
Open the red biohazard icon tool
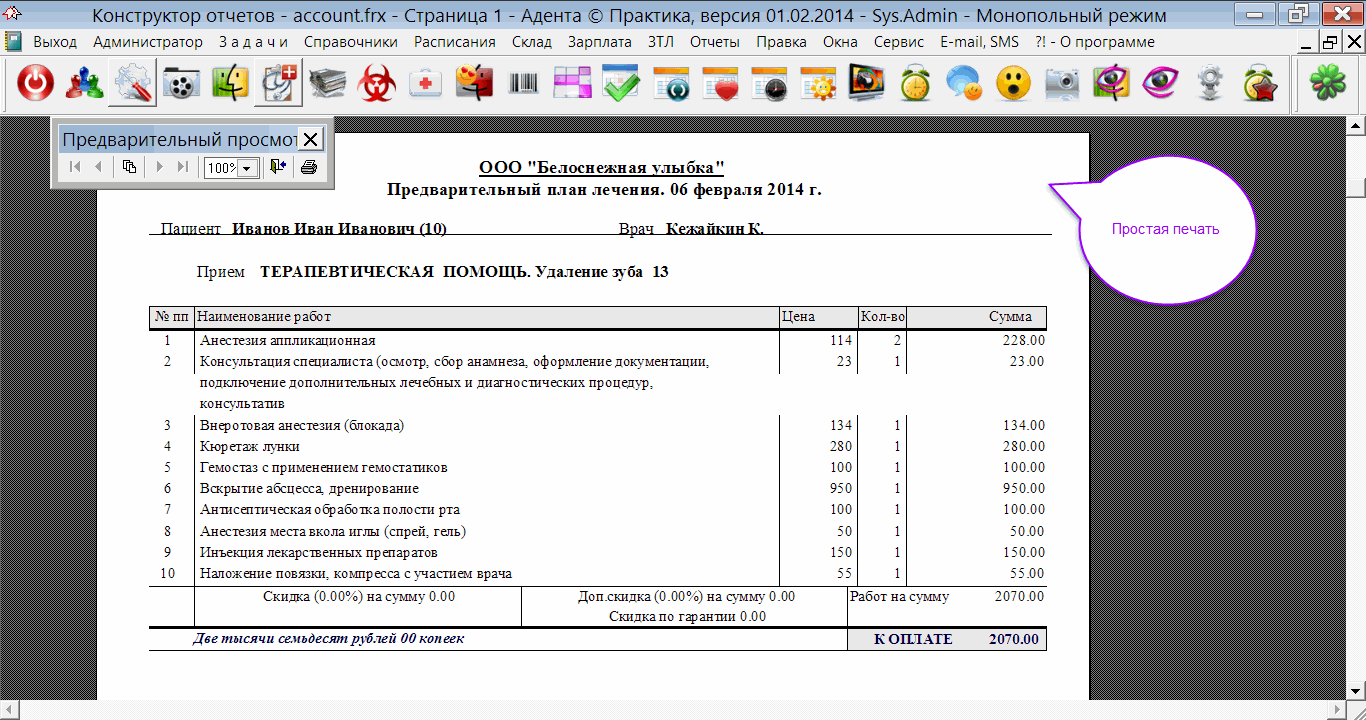point(377,85)
